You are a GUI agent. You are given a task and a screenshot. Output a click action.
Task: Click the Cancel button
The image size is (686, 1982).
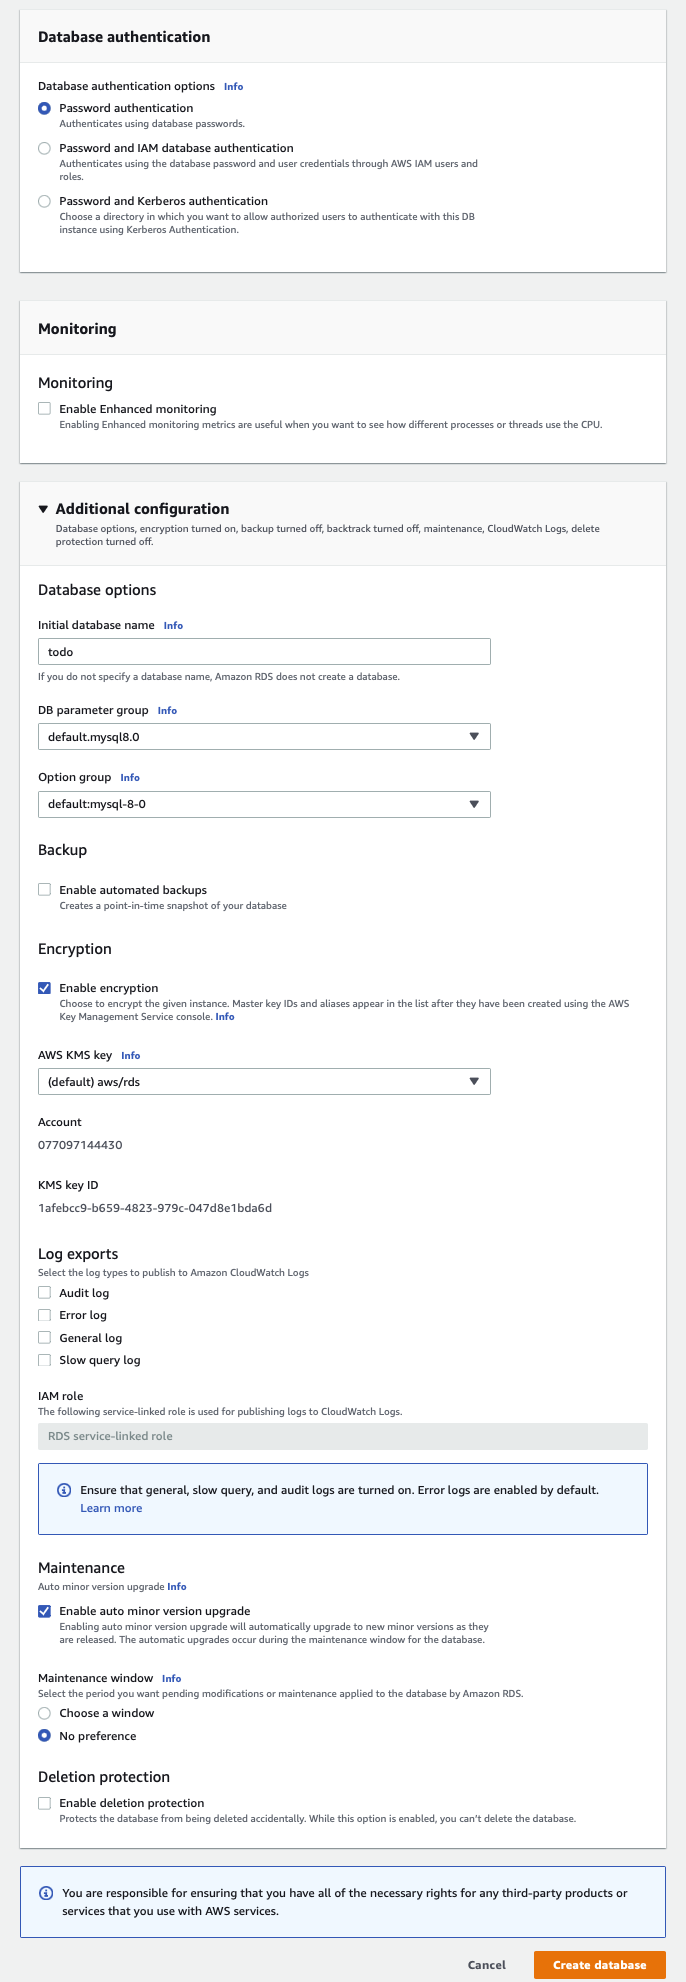point(487,1964)
